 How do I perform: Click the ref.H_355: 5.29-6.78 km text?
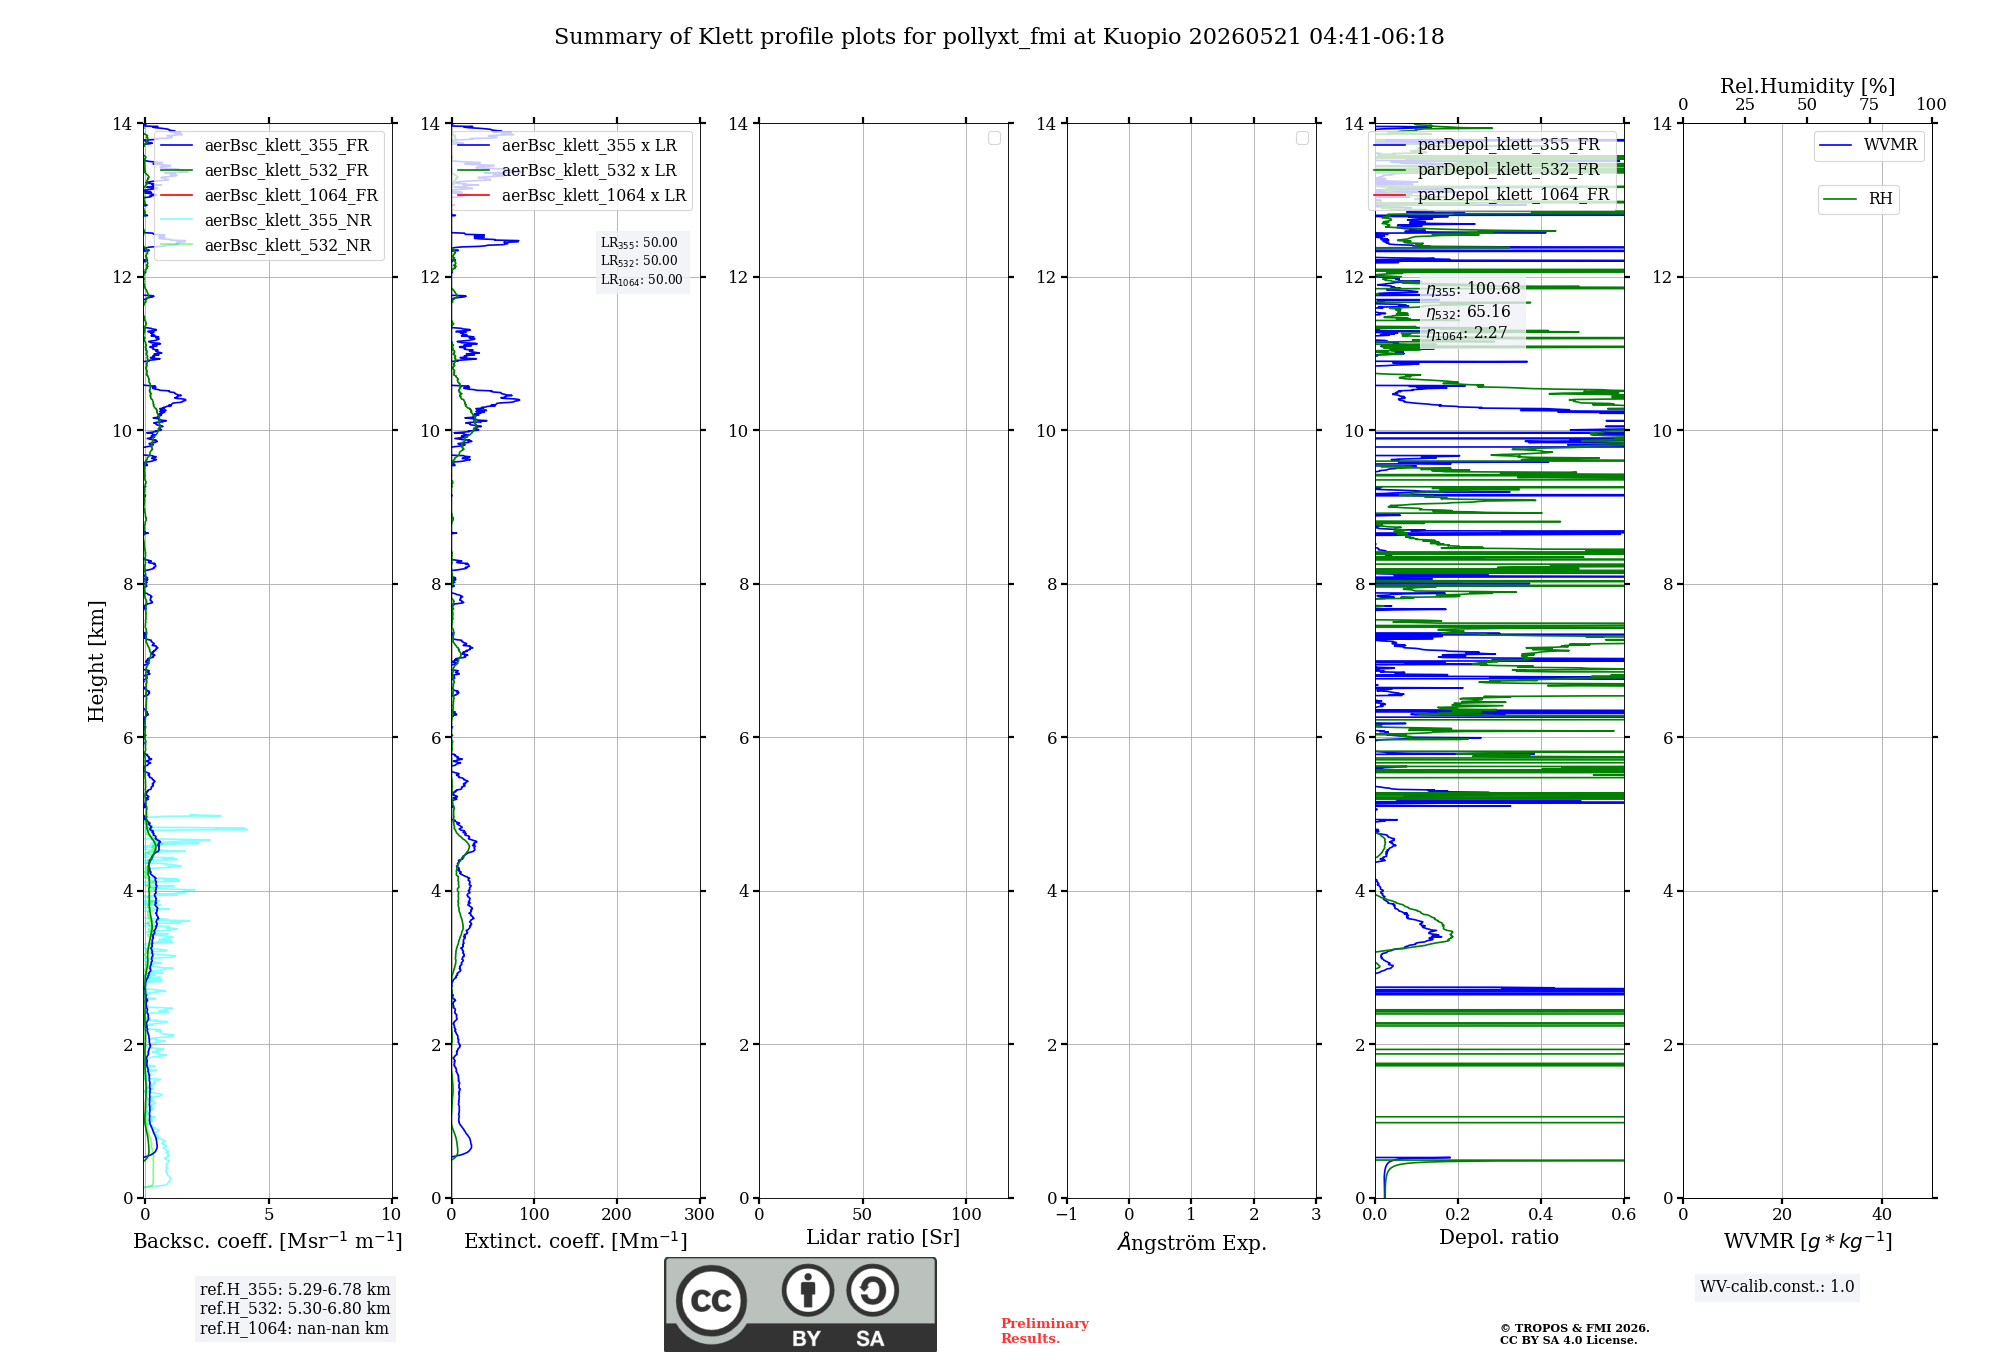click(x=295, y=1290)
